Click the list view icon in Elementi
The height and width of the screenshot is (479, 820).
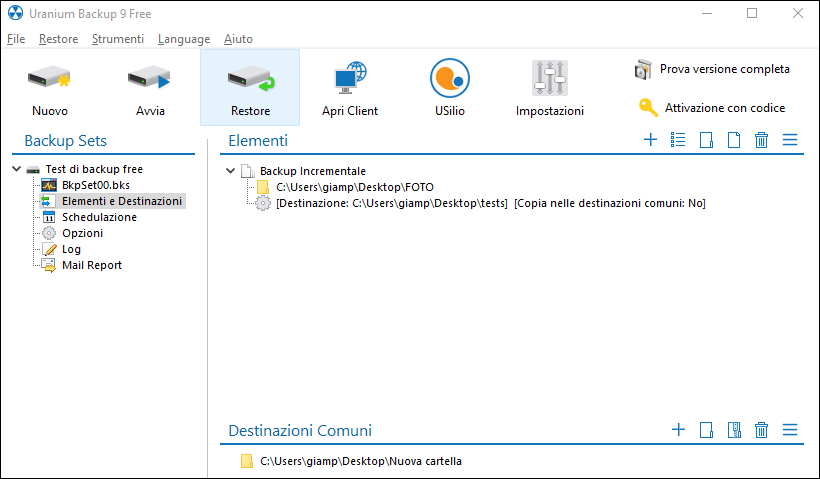pyautogui.click(x=678, y=140)
